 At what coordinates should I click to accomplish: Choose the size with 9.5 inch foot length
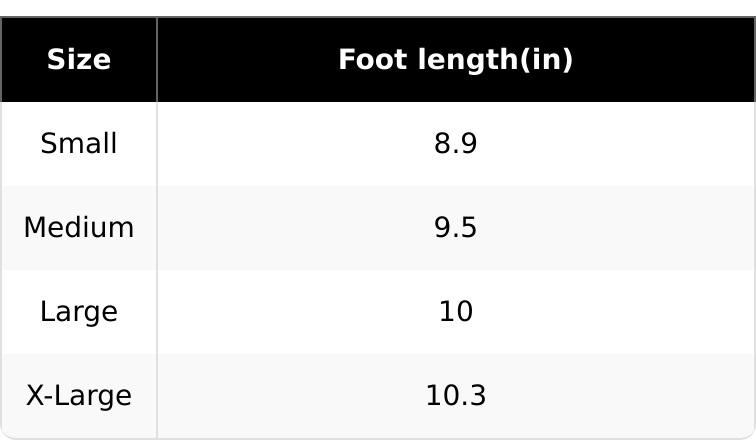tap(79, 228)
